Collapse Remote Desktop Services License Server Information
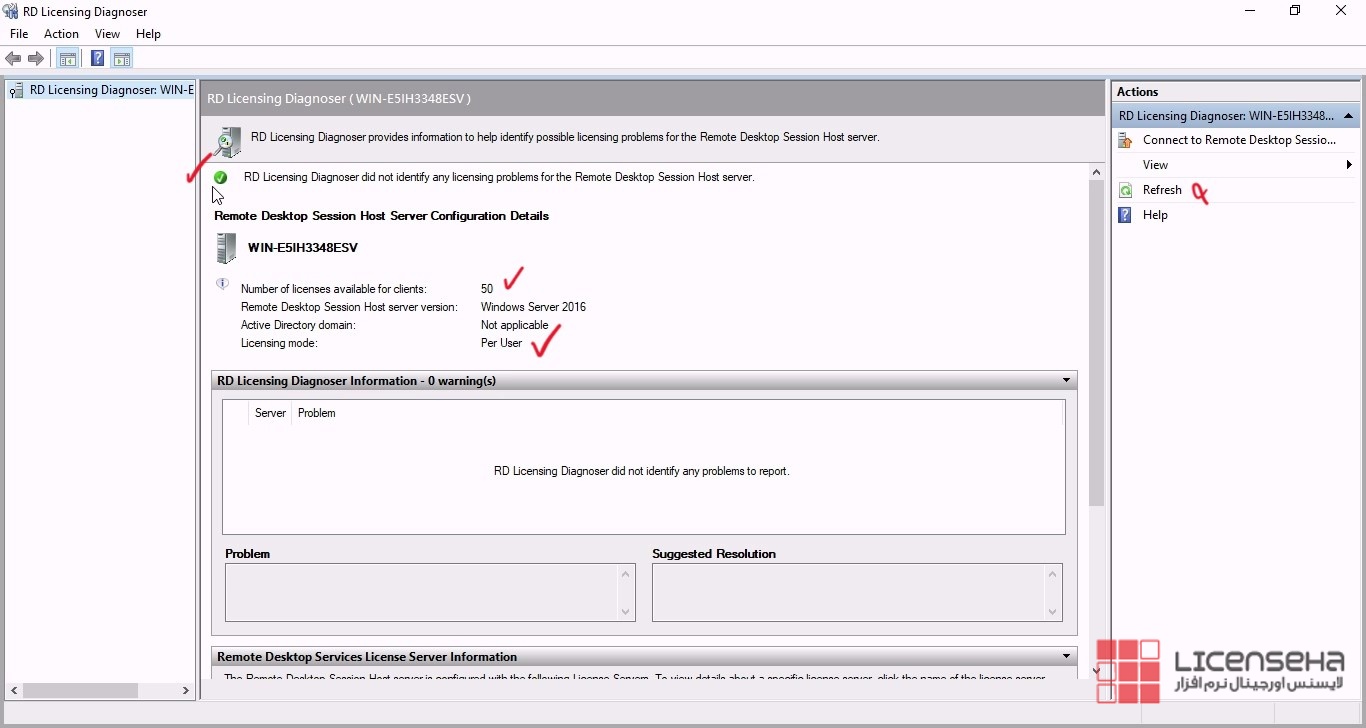The image size is (1366, 728). 1067,657
